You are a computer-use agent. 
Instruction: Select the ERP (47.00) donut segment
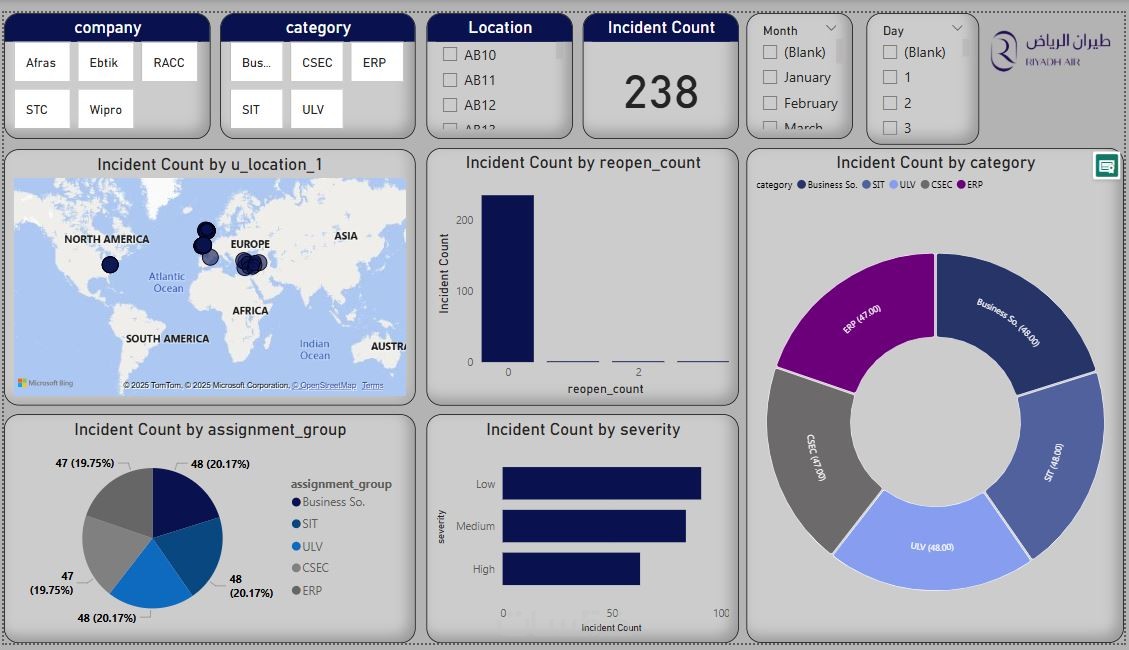pyautogui.click(x=869, y=317)
